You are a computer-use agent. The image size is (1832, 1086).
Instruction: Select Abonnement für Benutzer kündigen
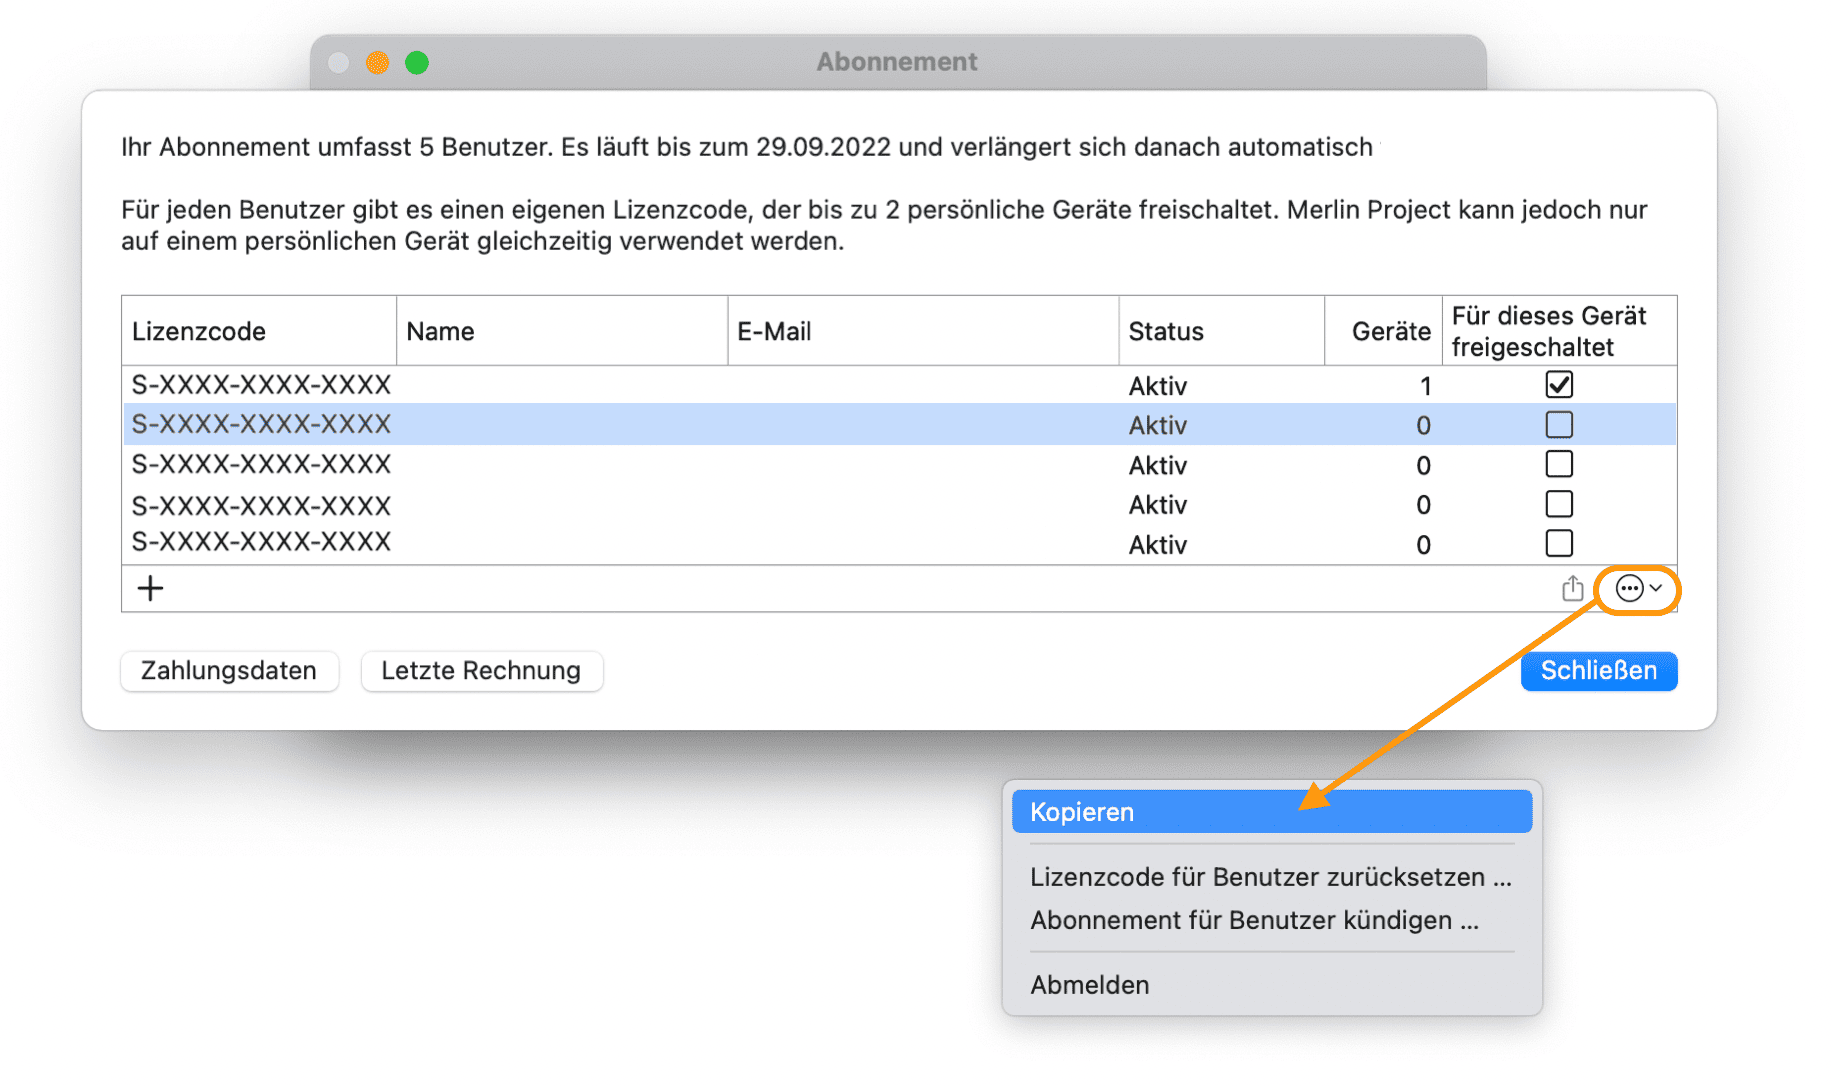tap(1254, 920)
